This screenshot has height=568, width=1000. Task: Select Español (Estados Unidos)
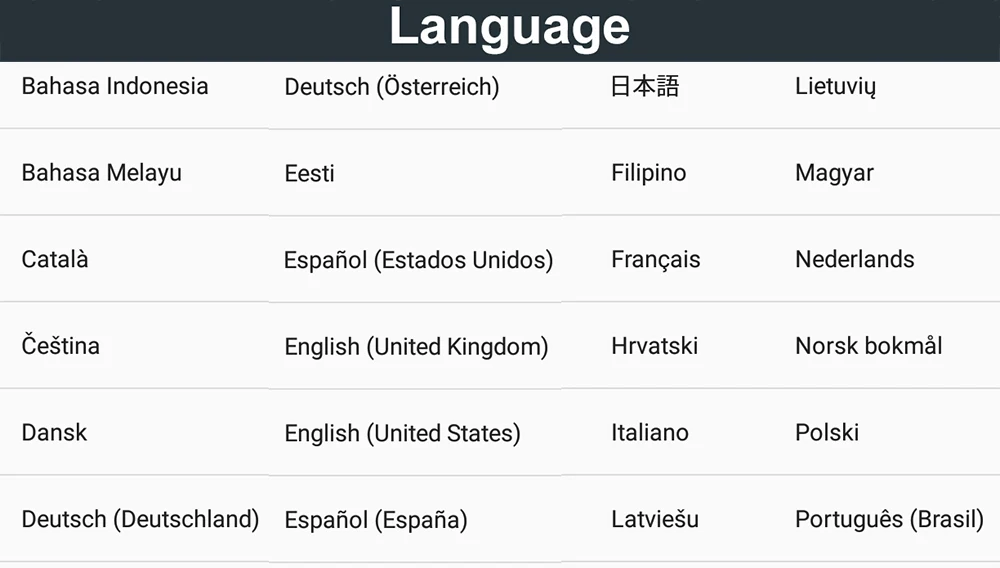pos(418,260)
